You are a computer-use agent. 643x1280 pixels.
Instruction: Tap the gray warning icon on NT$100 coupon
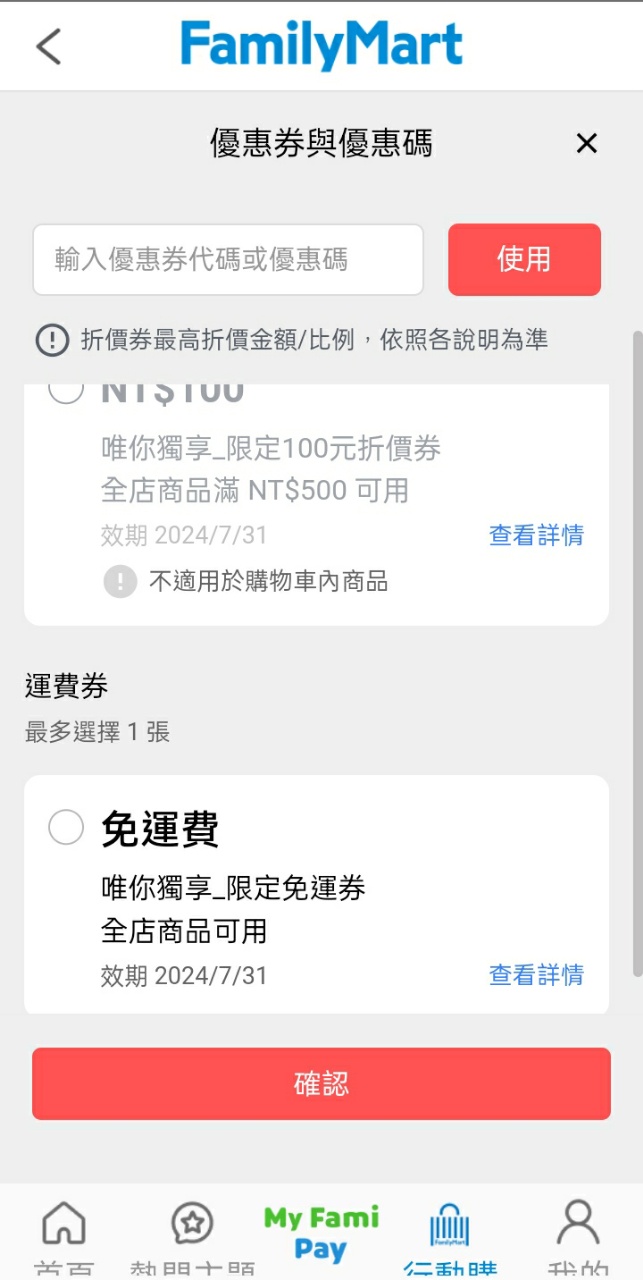120,581
